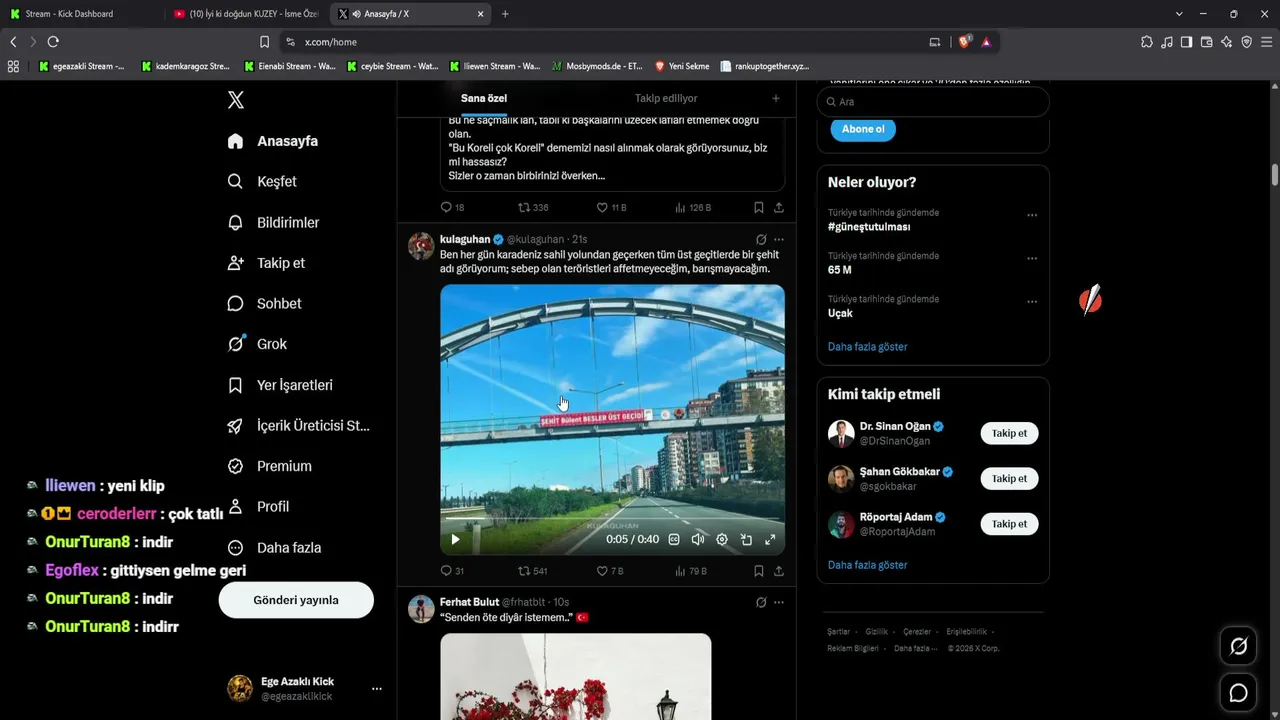Click the Abone ol button
Image resolution: width=1280 pixels, height=720 pixels.
point(863,129)
